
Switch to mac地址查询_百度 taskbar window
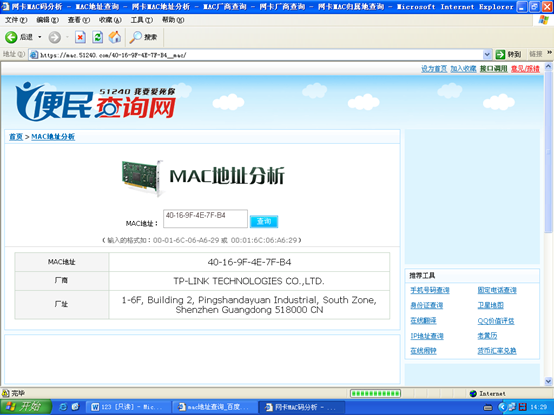pyautogui.click(x=214, y=407)
